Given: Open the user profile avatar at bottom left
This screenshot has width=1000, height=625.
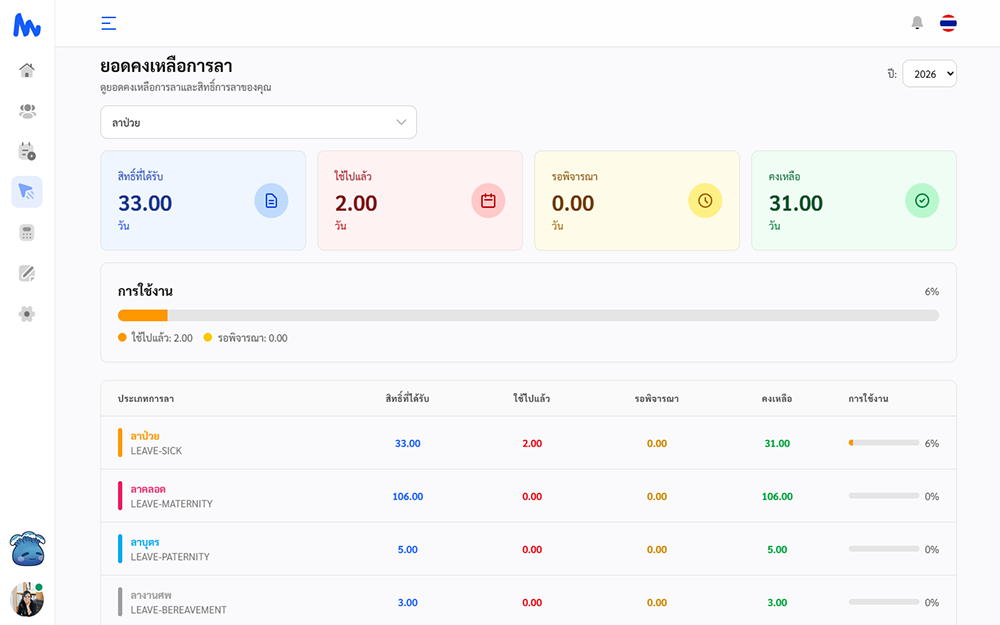Looking at the screenshot, I should (27, 599).
